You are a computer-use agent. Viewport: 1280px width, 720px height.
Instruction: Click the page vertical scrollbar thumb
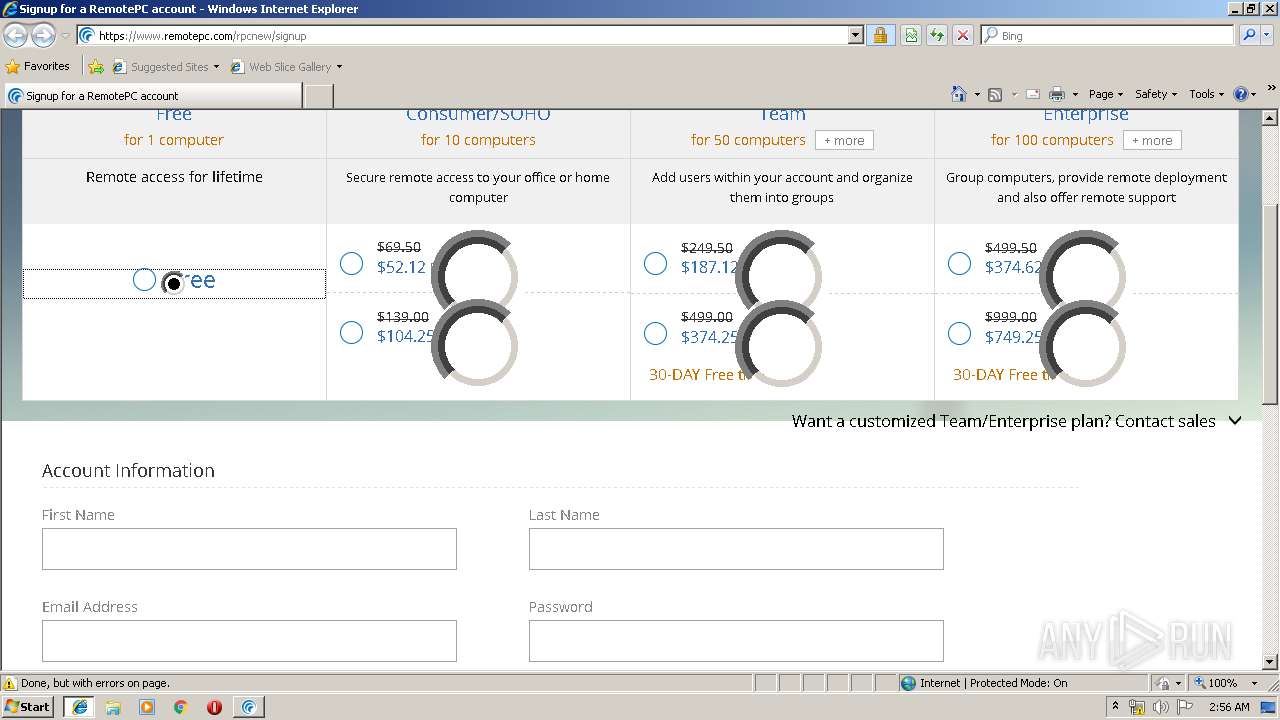tap(1270, 305)
